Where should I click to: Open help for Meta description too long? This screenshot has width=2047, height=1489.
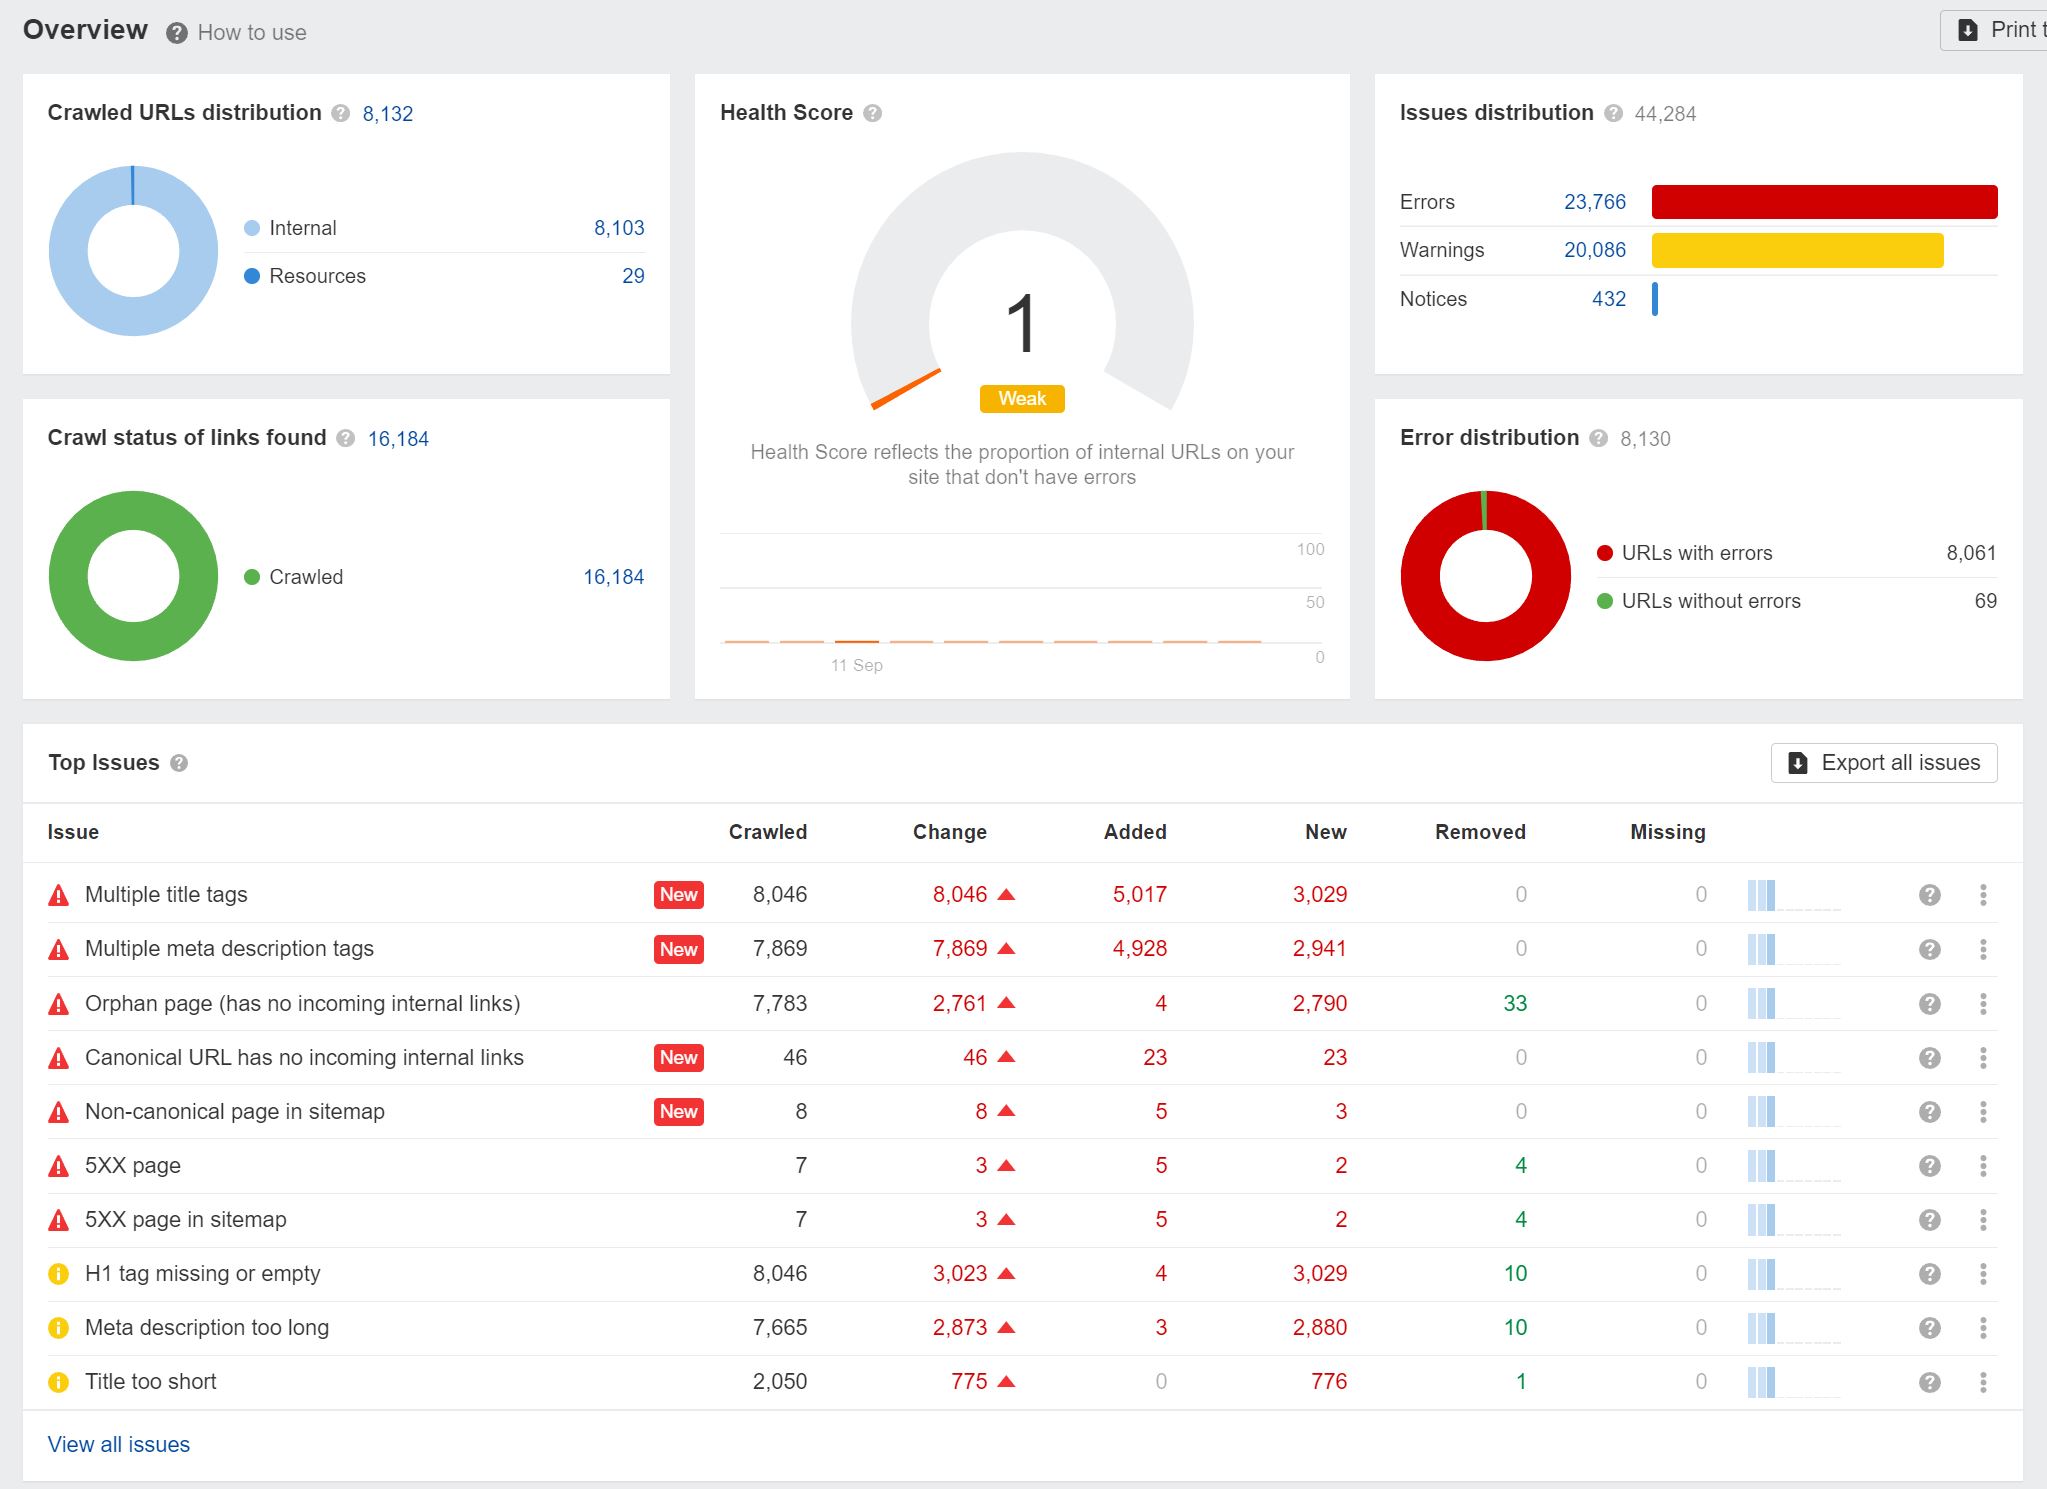[x=1930, y=1328]
